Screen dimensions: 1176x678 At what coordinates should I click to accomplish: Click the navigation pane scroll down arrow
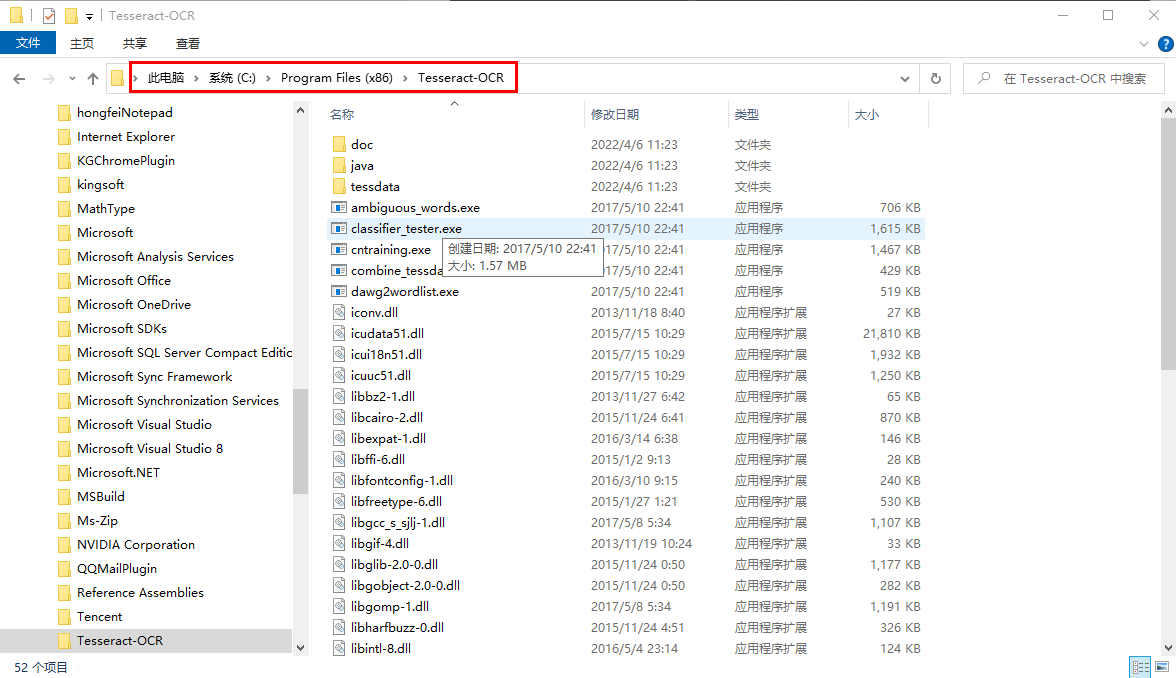301,648
